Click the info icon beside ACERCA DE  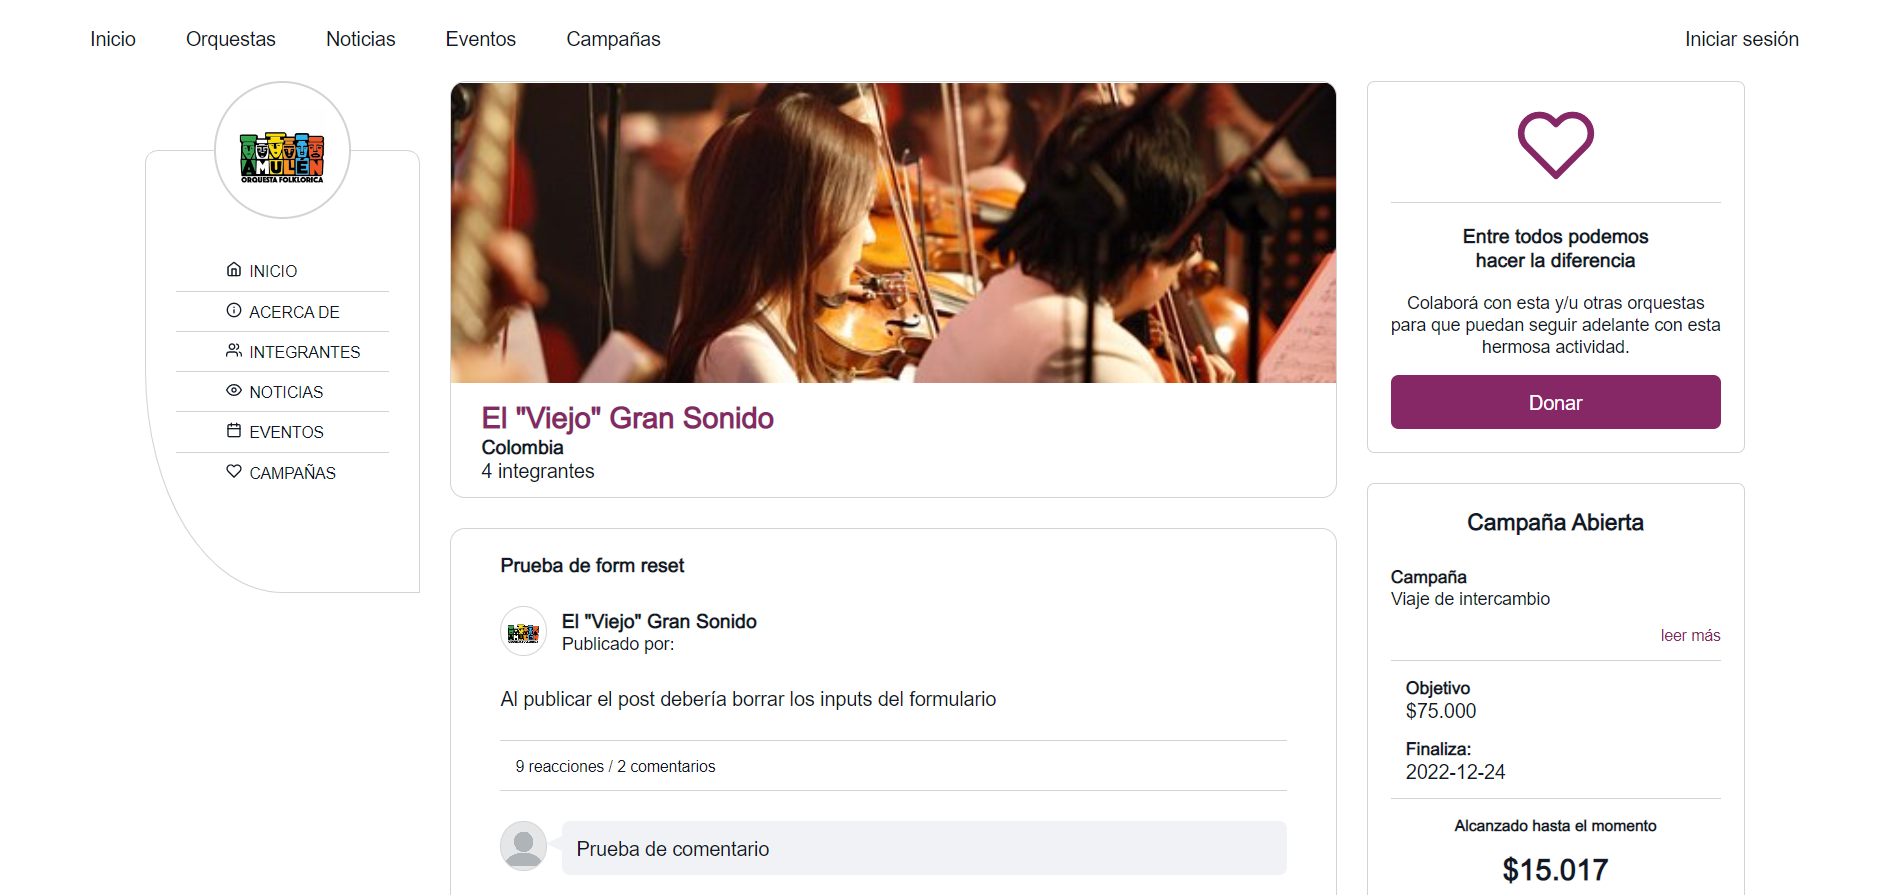pos(234,310)
